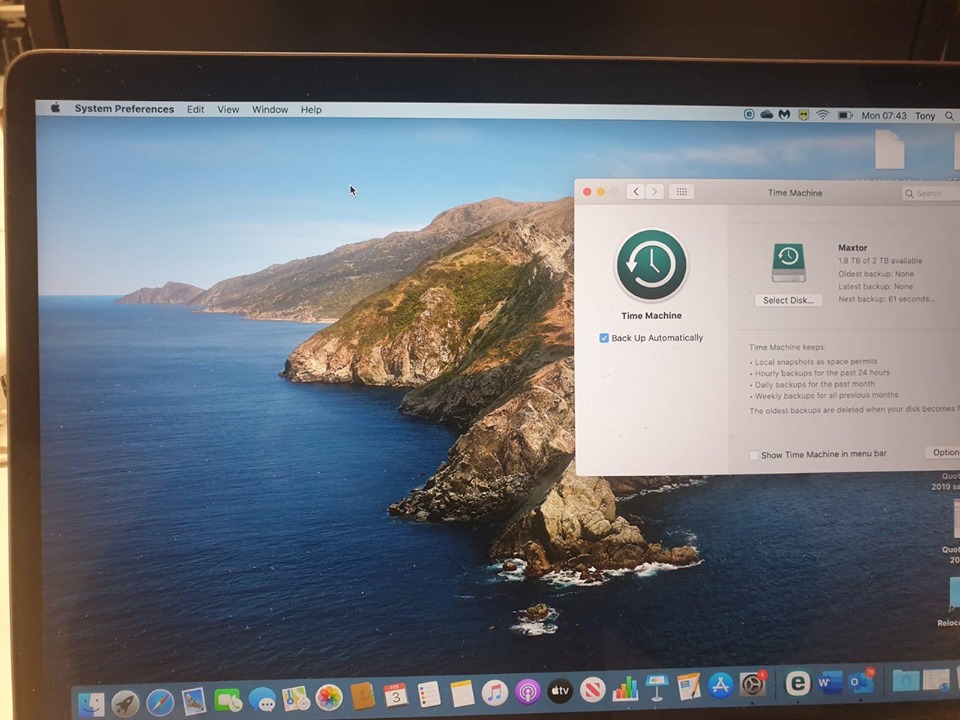
Task: Open the Apple menu
Action: (x=55, y=108)
